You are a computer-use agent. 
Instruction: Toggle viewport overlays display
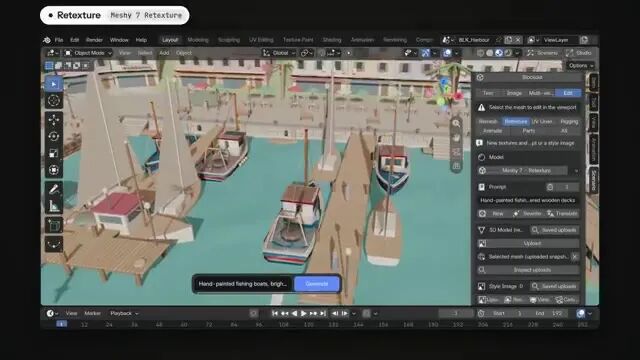point(447,53)
